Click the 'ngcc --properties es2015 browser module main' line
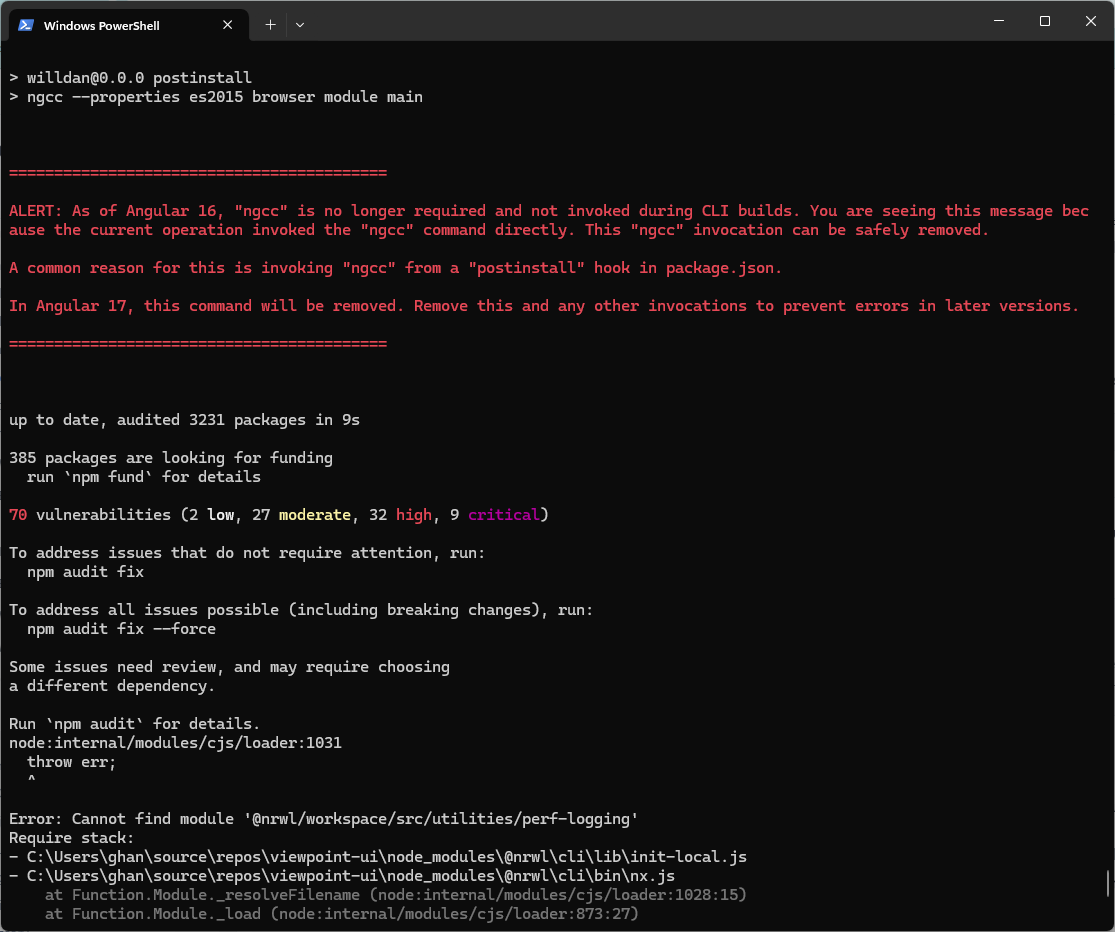1115x932 pixels. click(x=216, y=97)
